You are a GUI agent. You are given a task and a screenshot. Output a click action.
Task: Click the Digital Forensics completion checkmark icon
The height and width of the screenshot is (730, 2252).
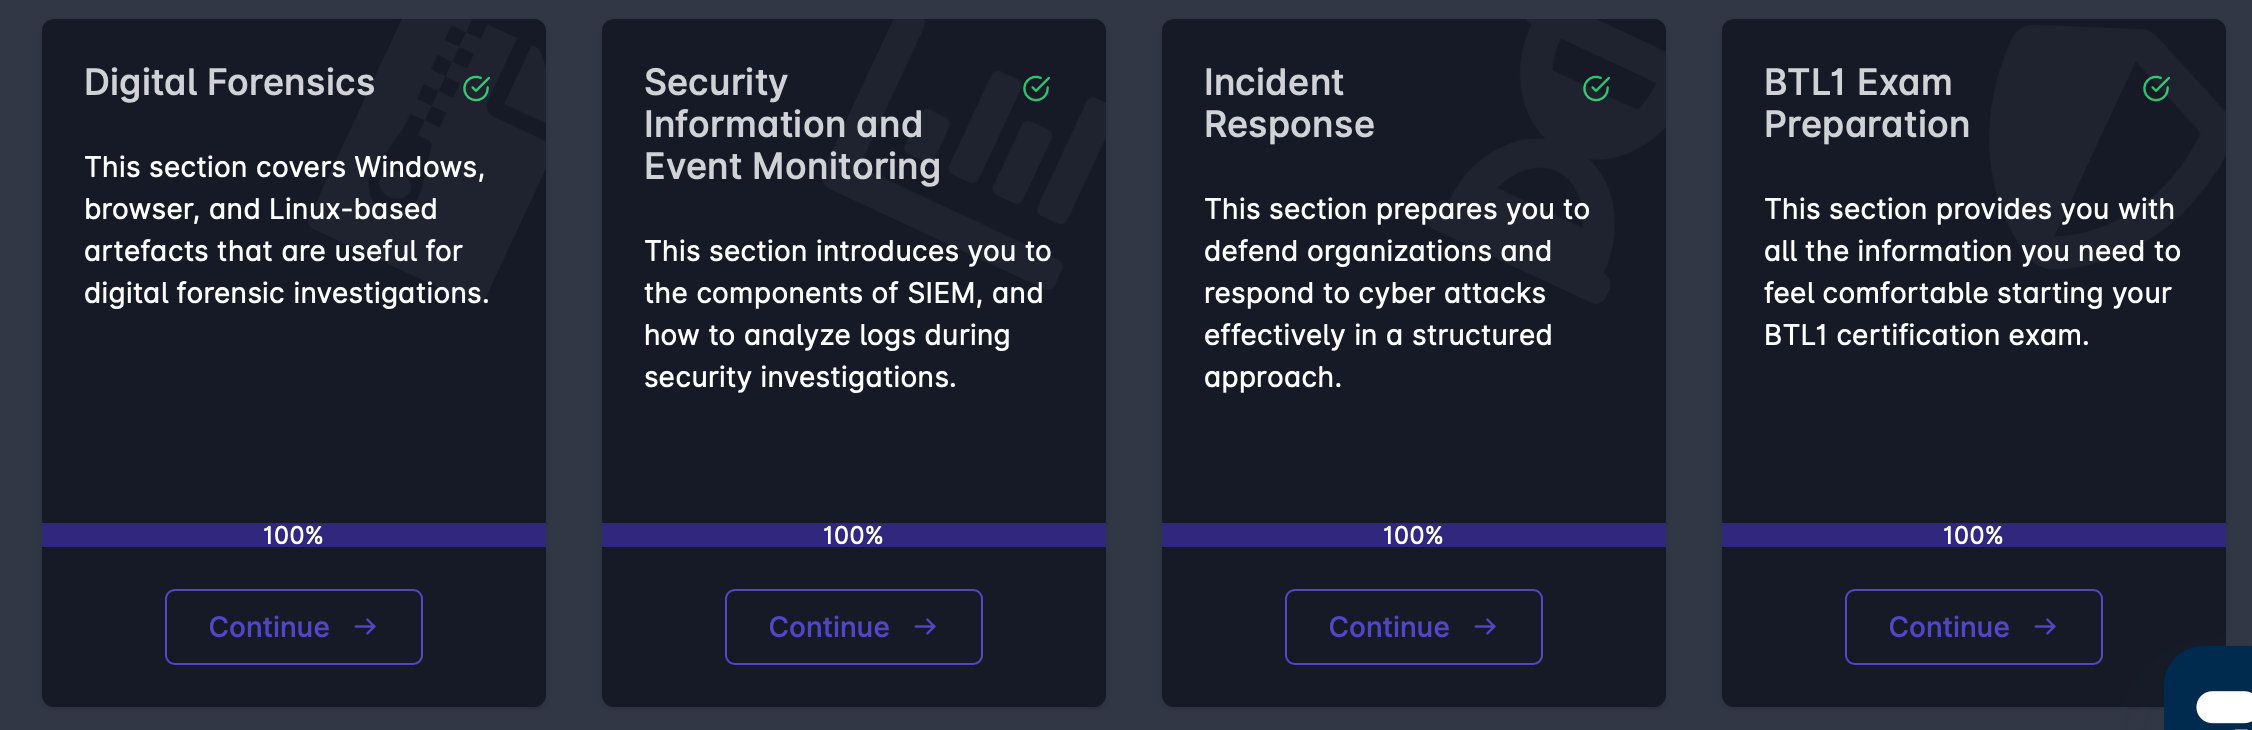point(477,88)
